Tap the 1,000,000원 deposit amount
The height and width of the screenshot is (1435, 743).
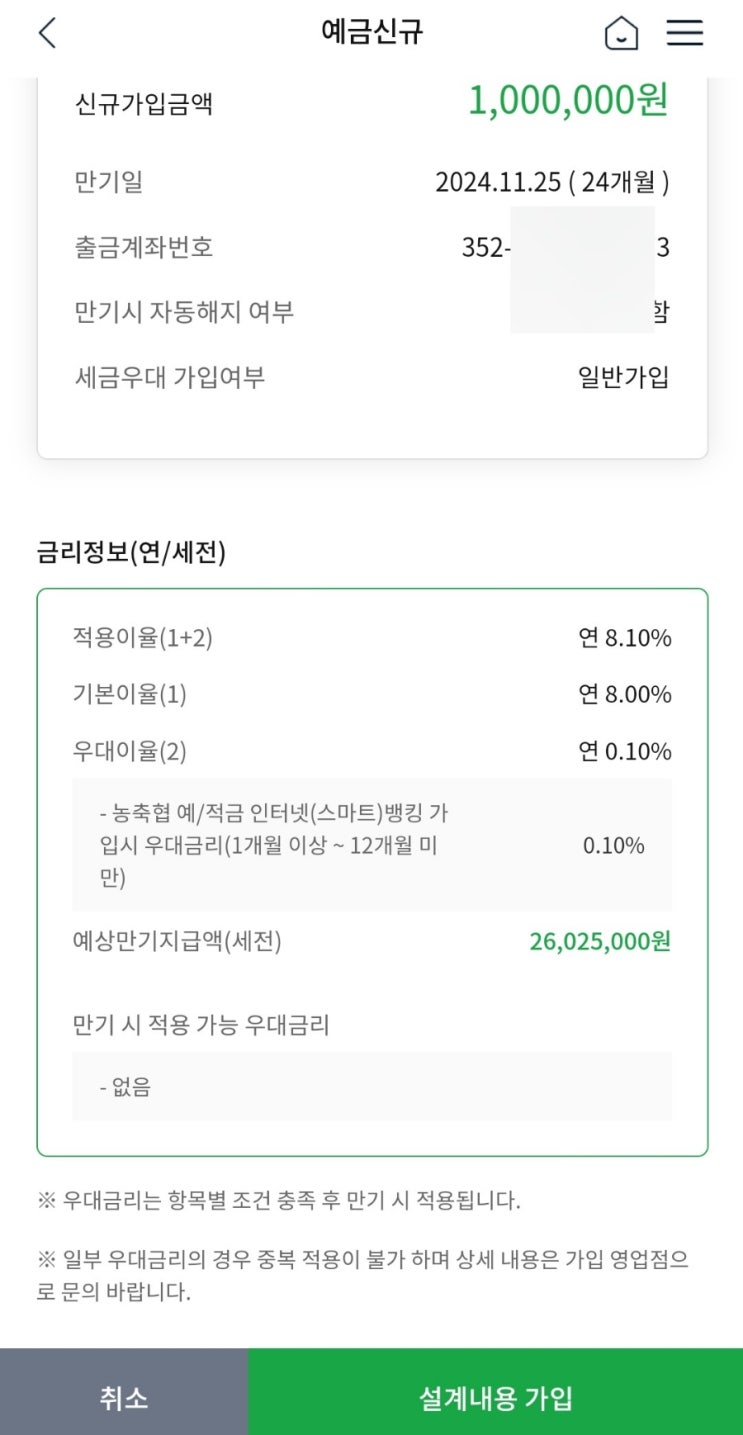pyautogui.click(x=567, y=101)
